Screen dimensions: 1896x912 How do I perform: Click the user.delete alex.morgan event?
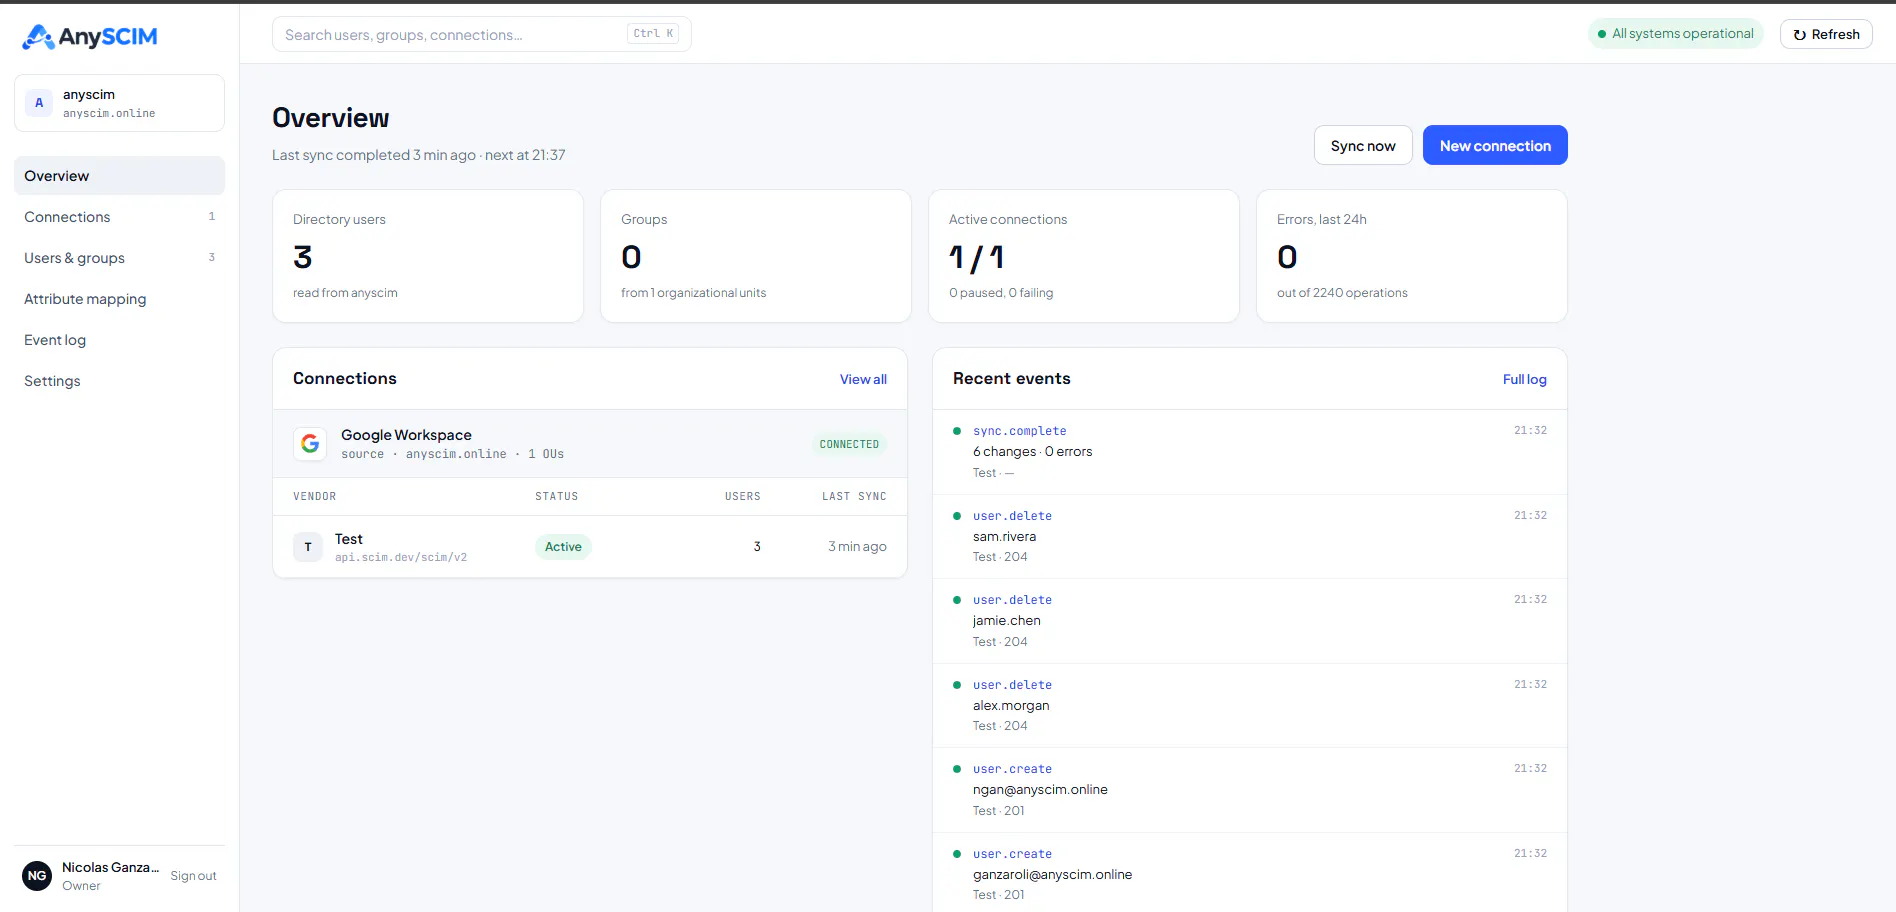[1250, 706]
